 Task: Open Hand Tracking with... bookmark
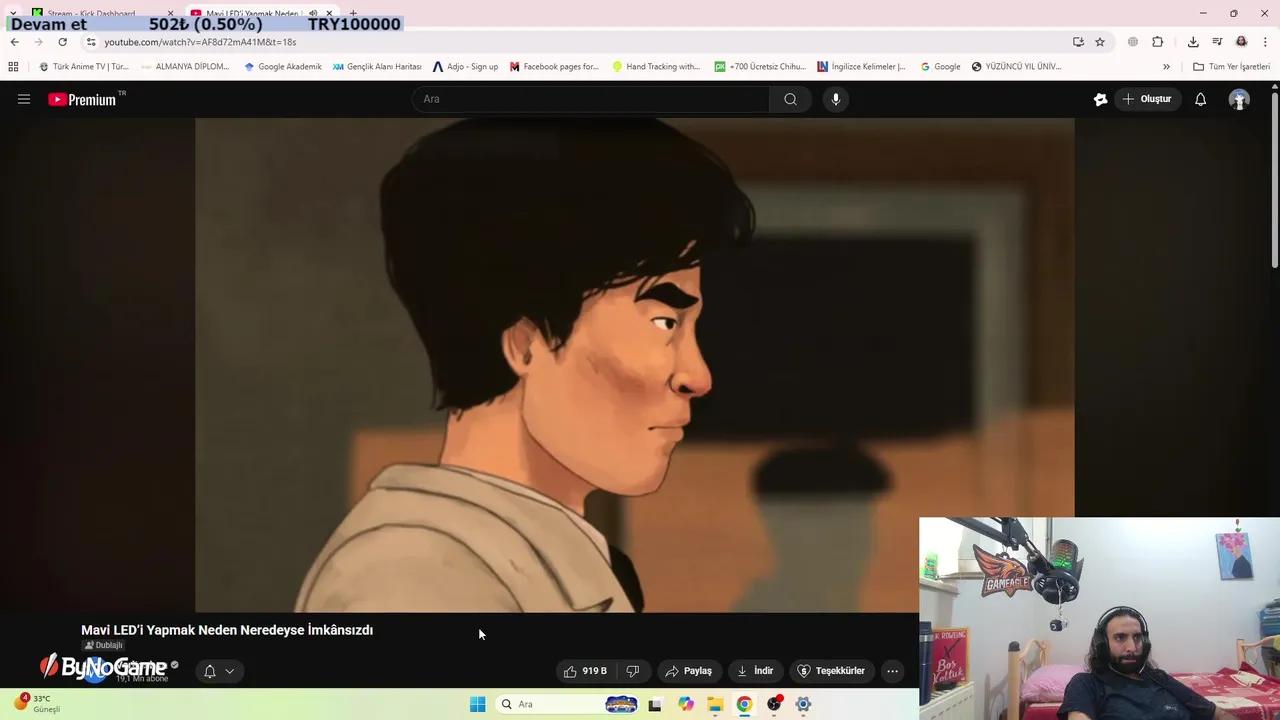click(656, 67)
